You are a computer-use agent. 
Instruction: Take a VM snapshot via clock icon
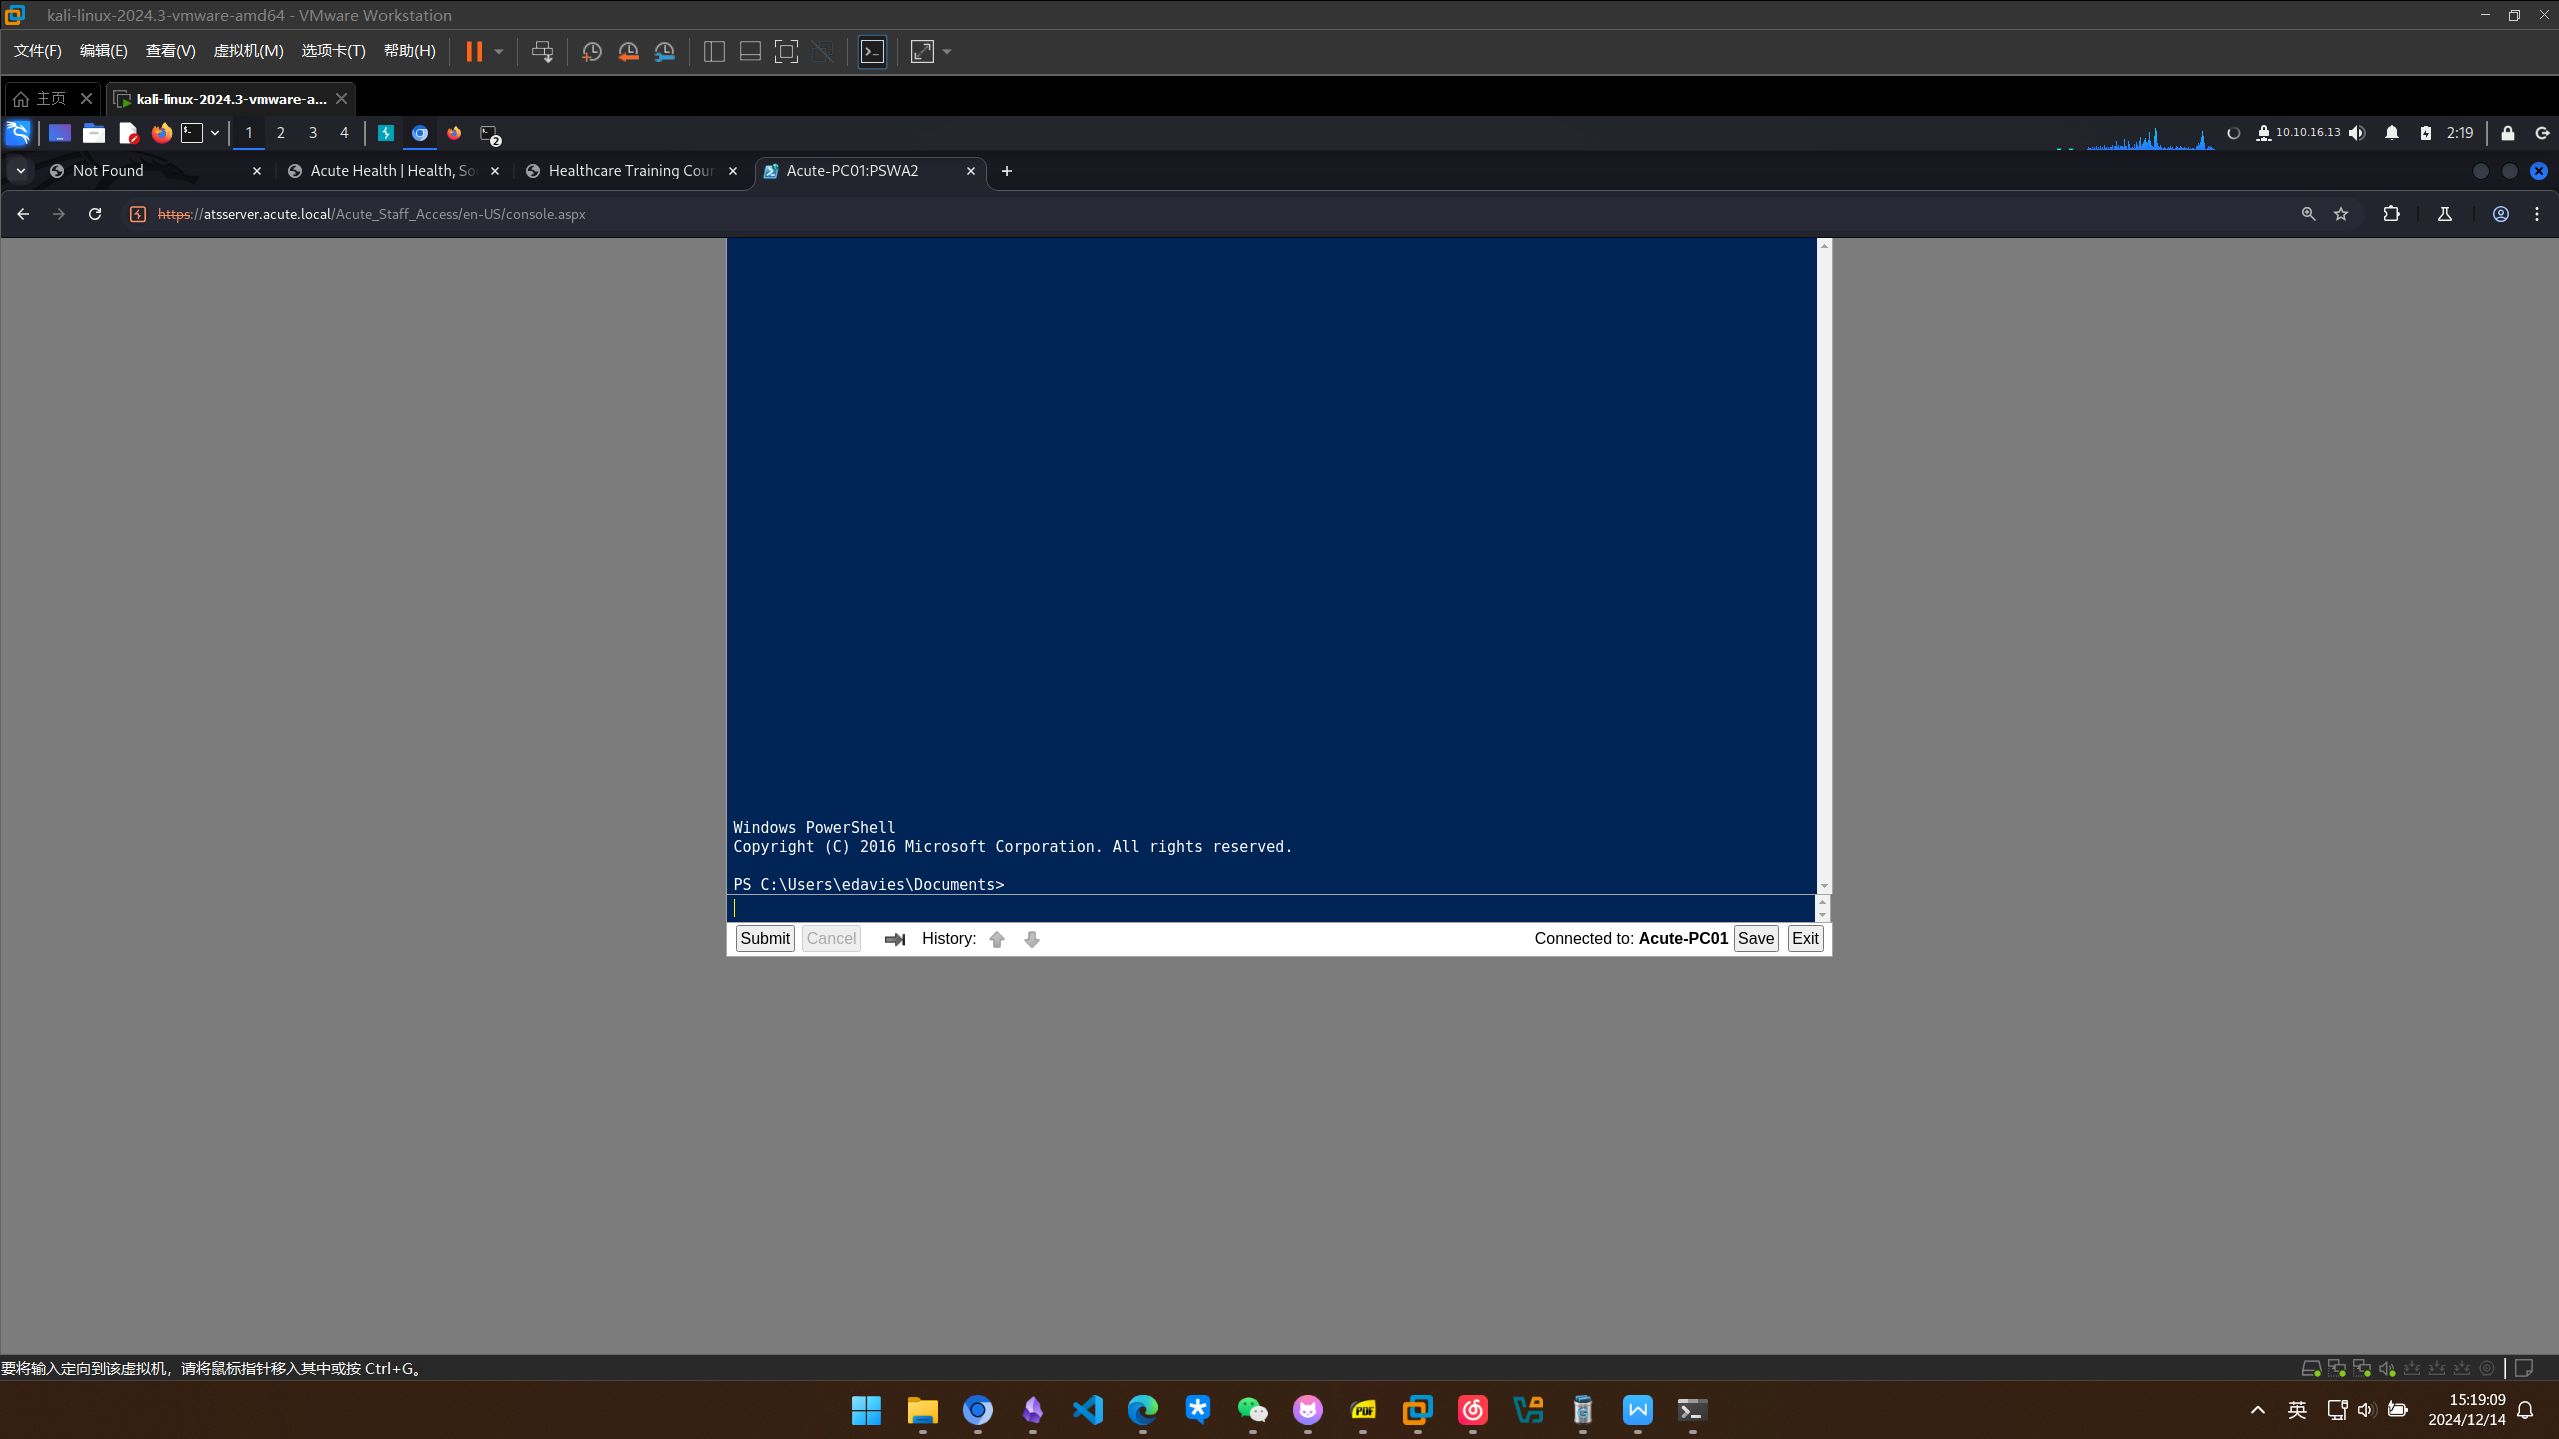pos(591,52)
